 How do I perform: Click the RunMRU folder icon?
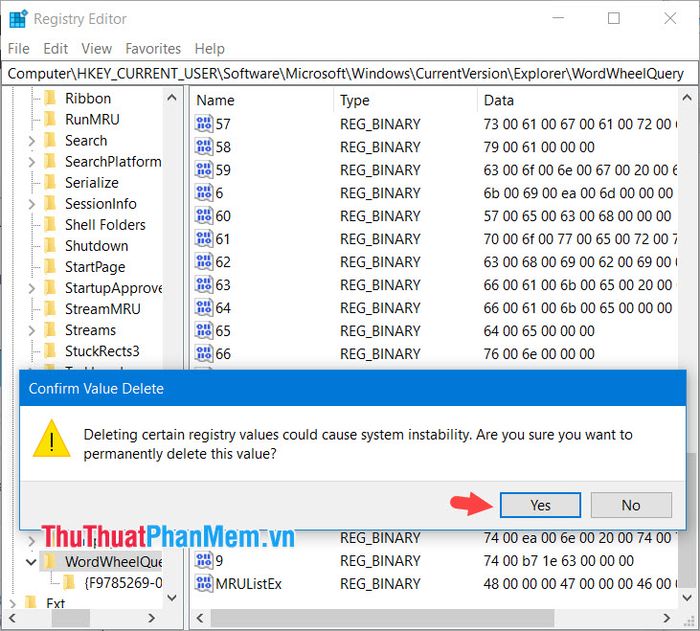point(50,119)
